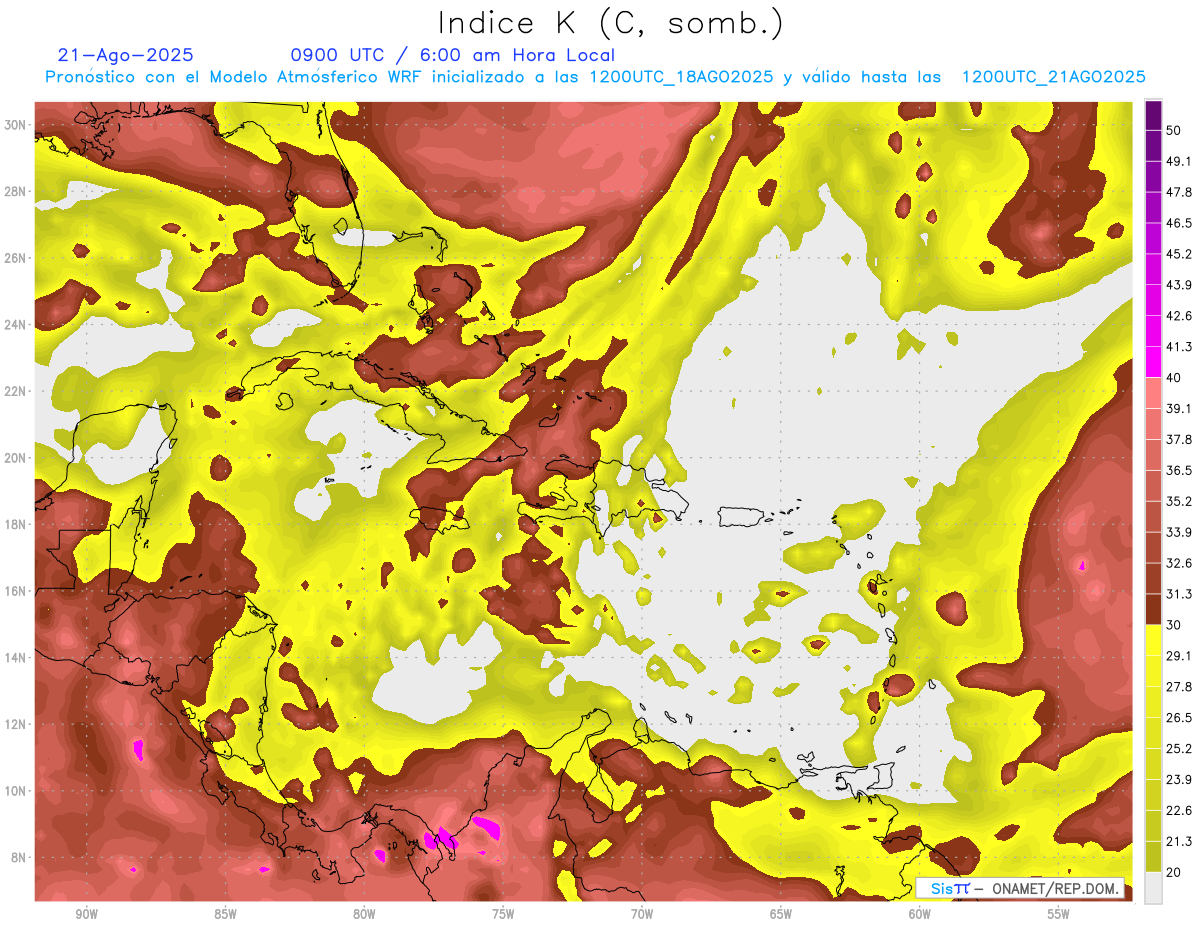Click the longitude label '90W'
1200x927 pixels.
[86, 914]
